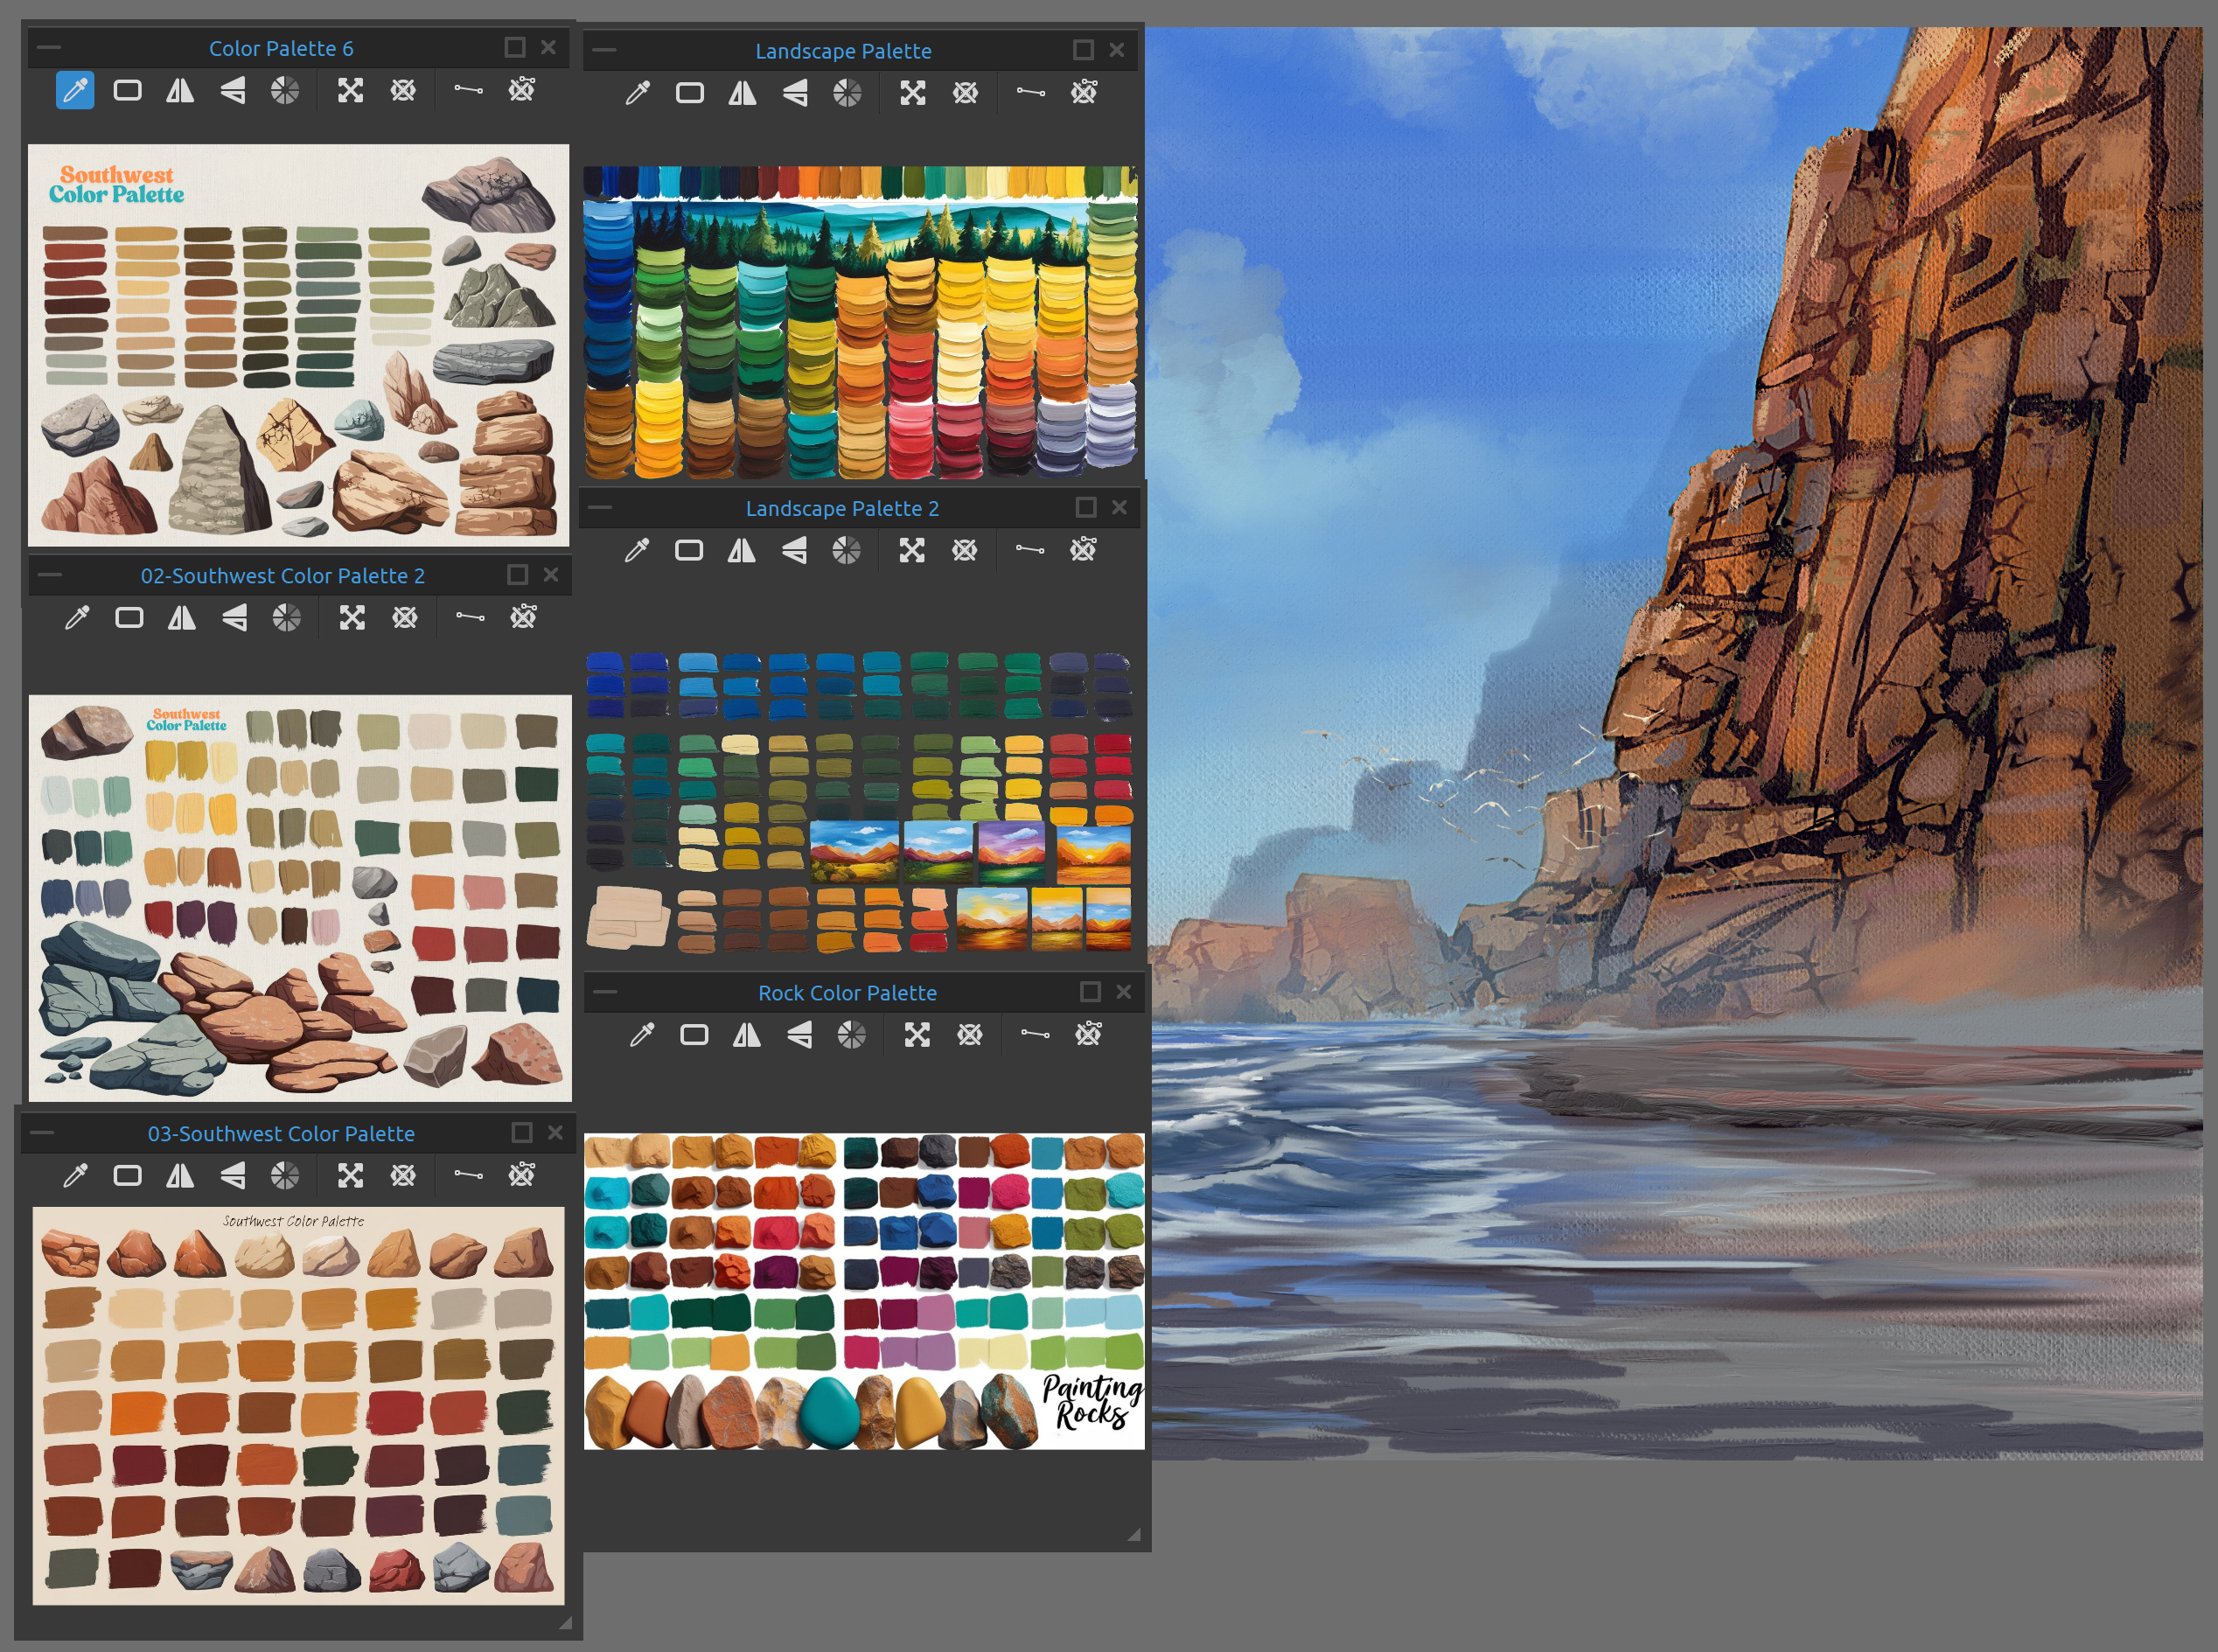Remove guide lines in Landscape Palette panel
2218x1652 pixels.
1084,93
